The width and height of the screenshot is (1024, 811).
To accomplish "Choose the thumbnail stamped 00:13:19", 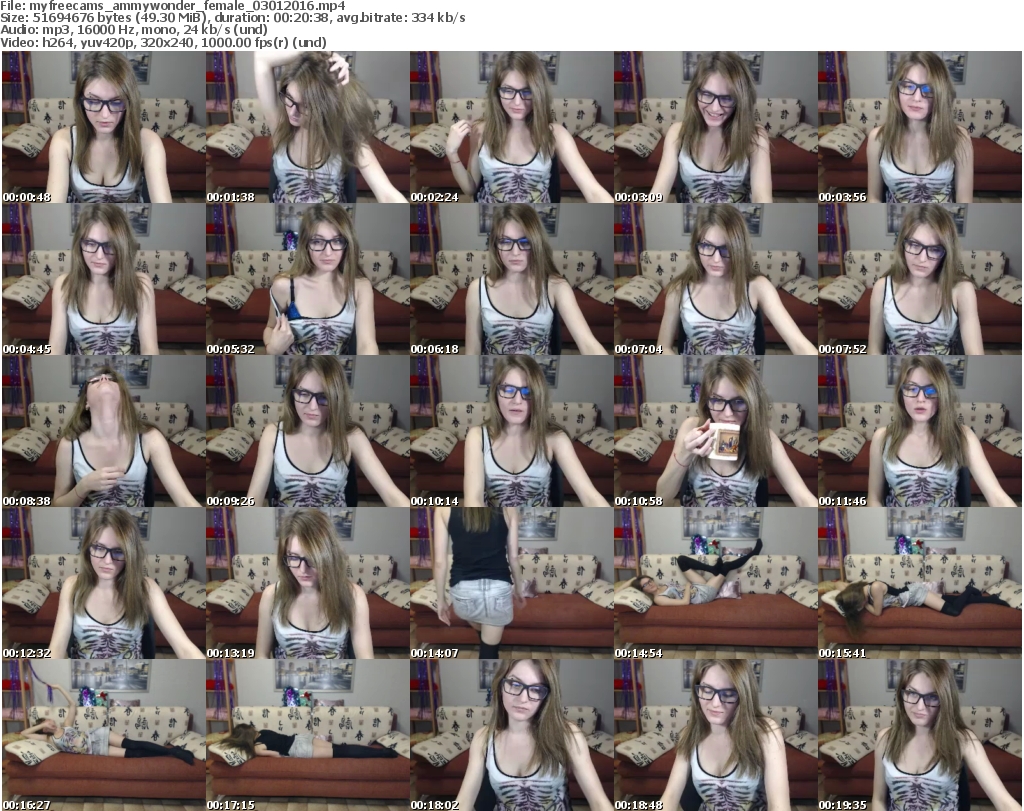I will click(x=308, y=584).
